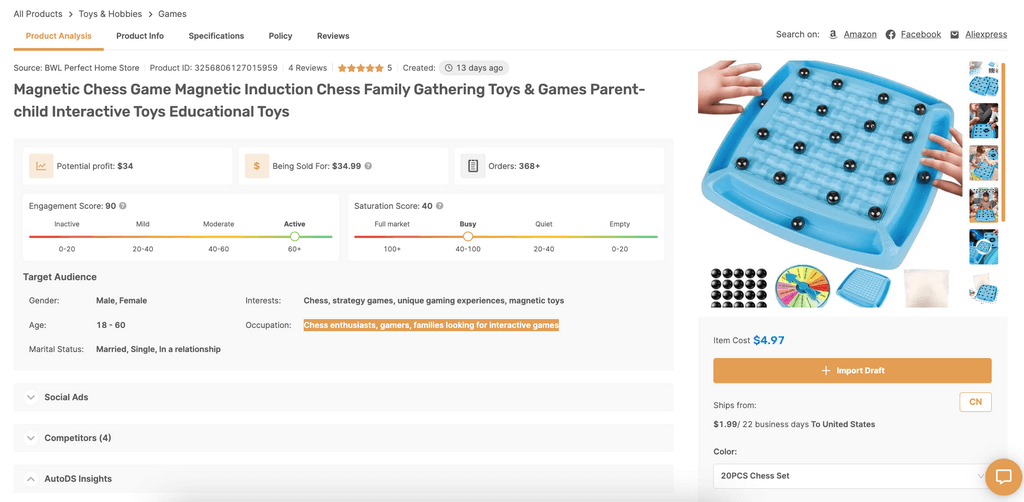Click the Import Draft button
1024x502 pixels.
(x=852, y=371)
